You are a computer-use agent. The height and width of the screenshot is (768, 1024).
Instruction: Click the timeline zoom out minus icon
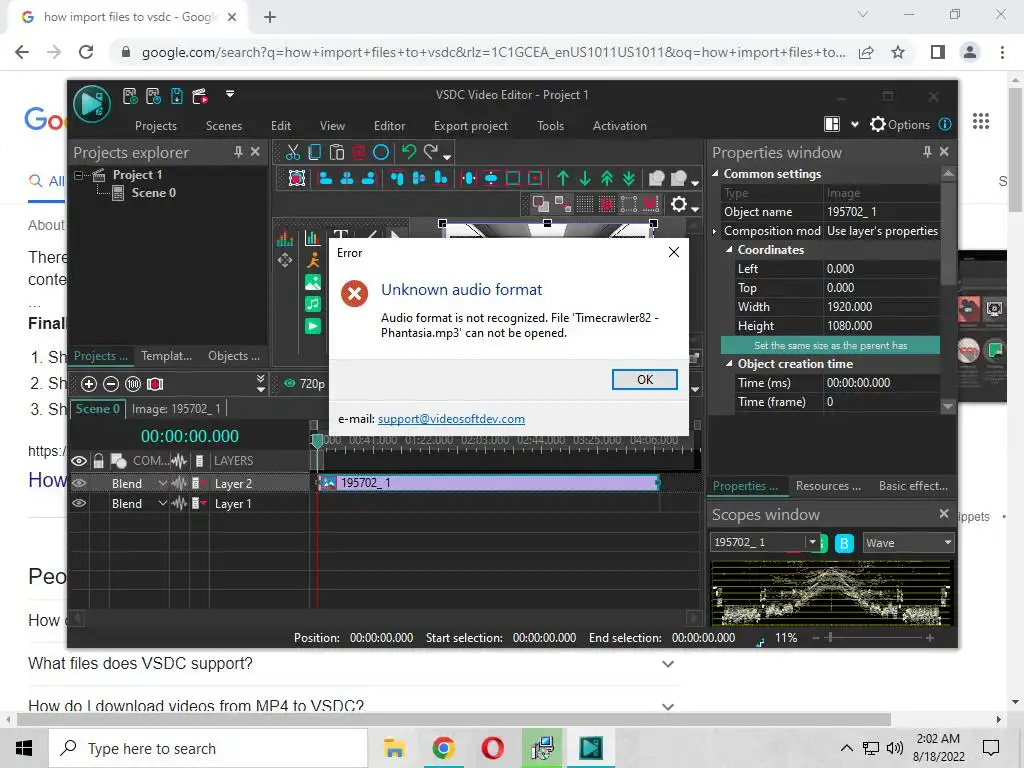[x=111, y=384]
